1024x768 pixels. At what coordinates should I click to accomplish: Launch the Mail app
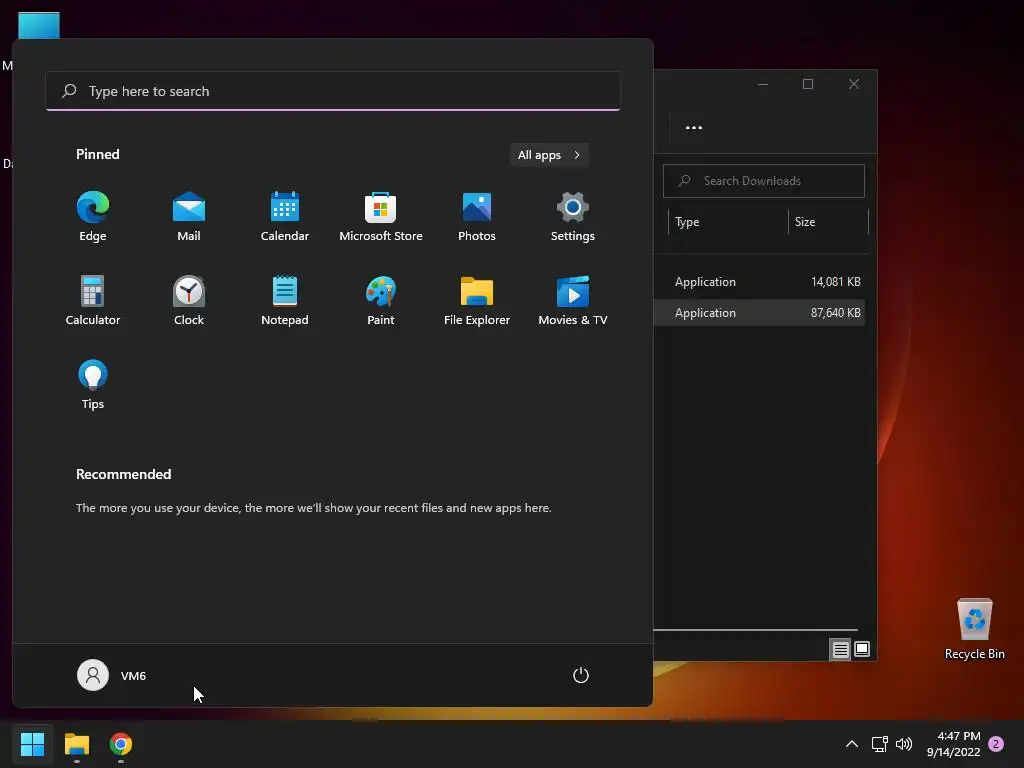point(189,217)
